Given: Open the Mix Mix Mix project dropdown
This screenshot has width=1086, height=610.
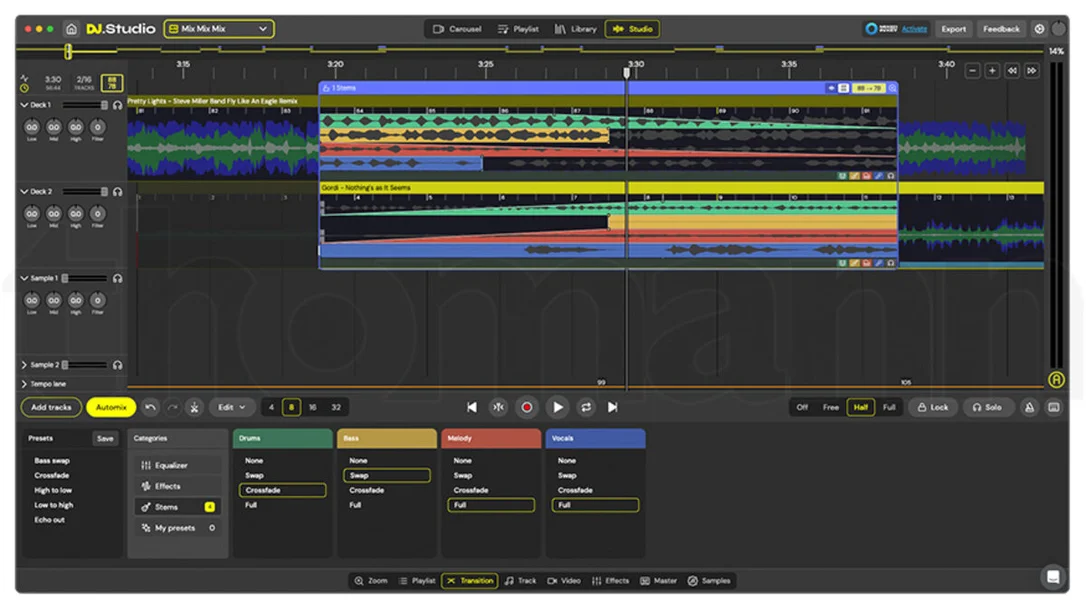Looking at the screenshot, I should pyautogui.click(x=219, y=29).
